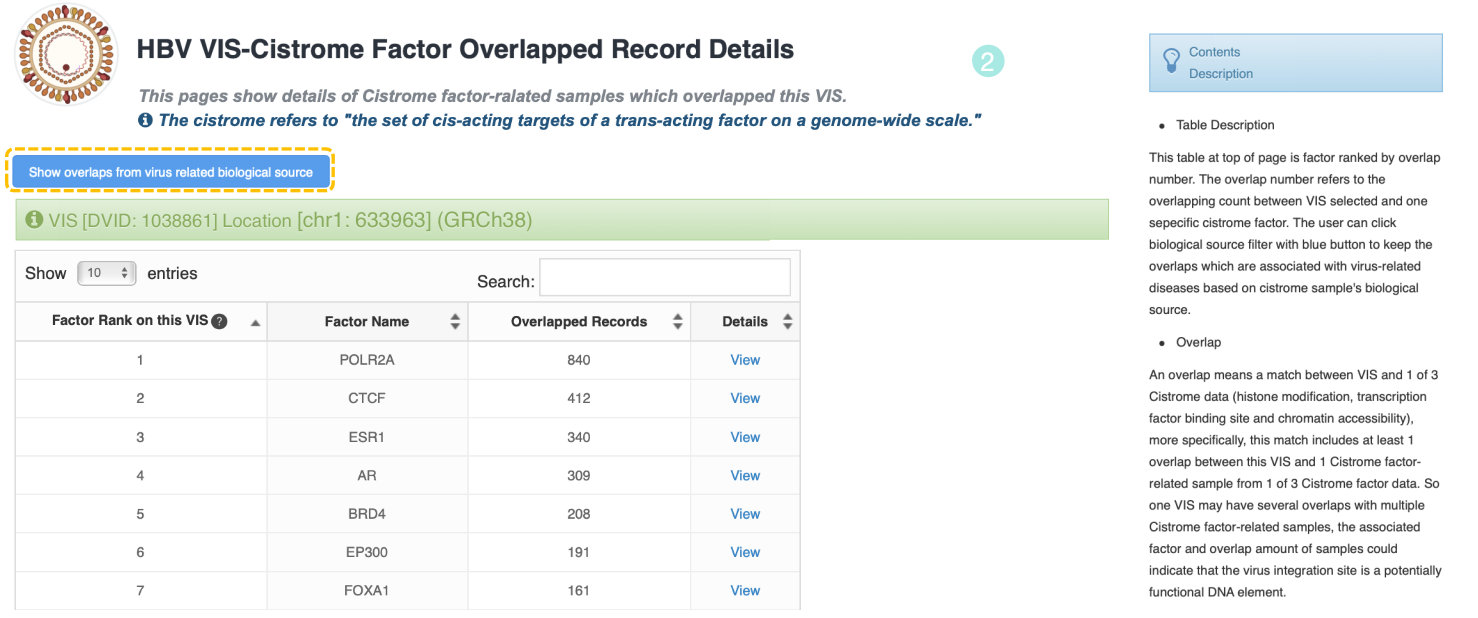Click the teal number 2 step badge
The width and height of the screenshot is (1478, 618).
point(987,62)
